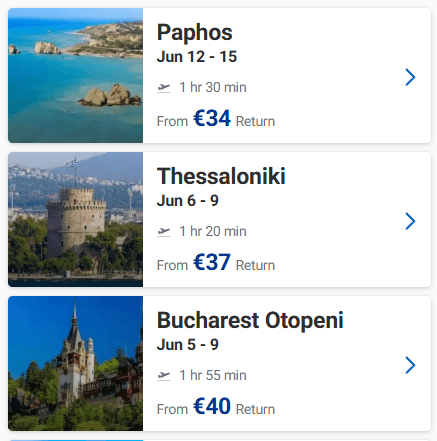
Task: Click the plane icon beside 1 hr 55 min
Action: tap(164, 376)
